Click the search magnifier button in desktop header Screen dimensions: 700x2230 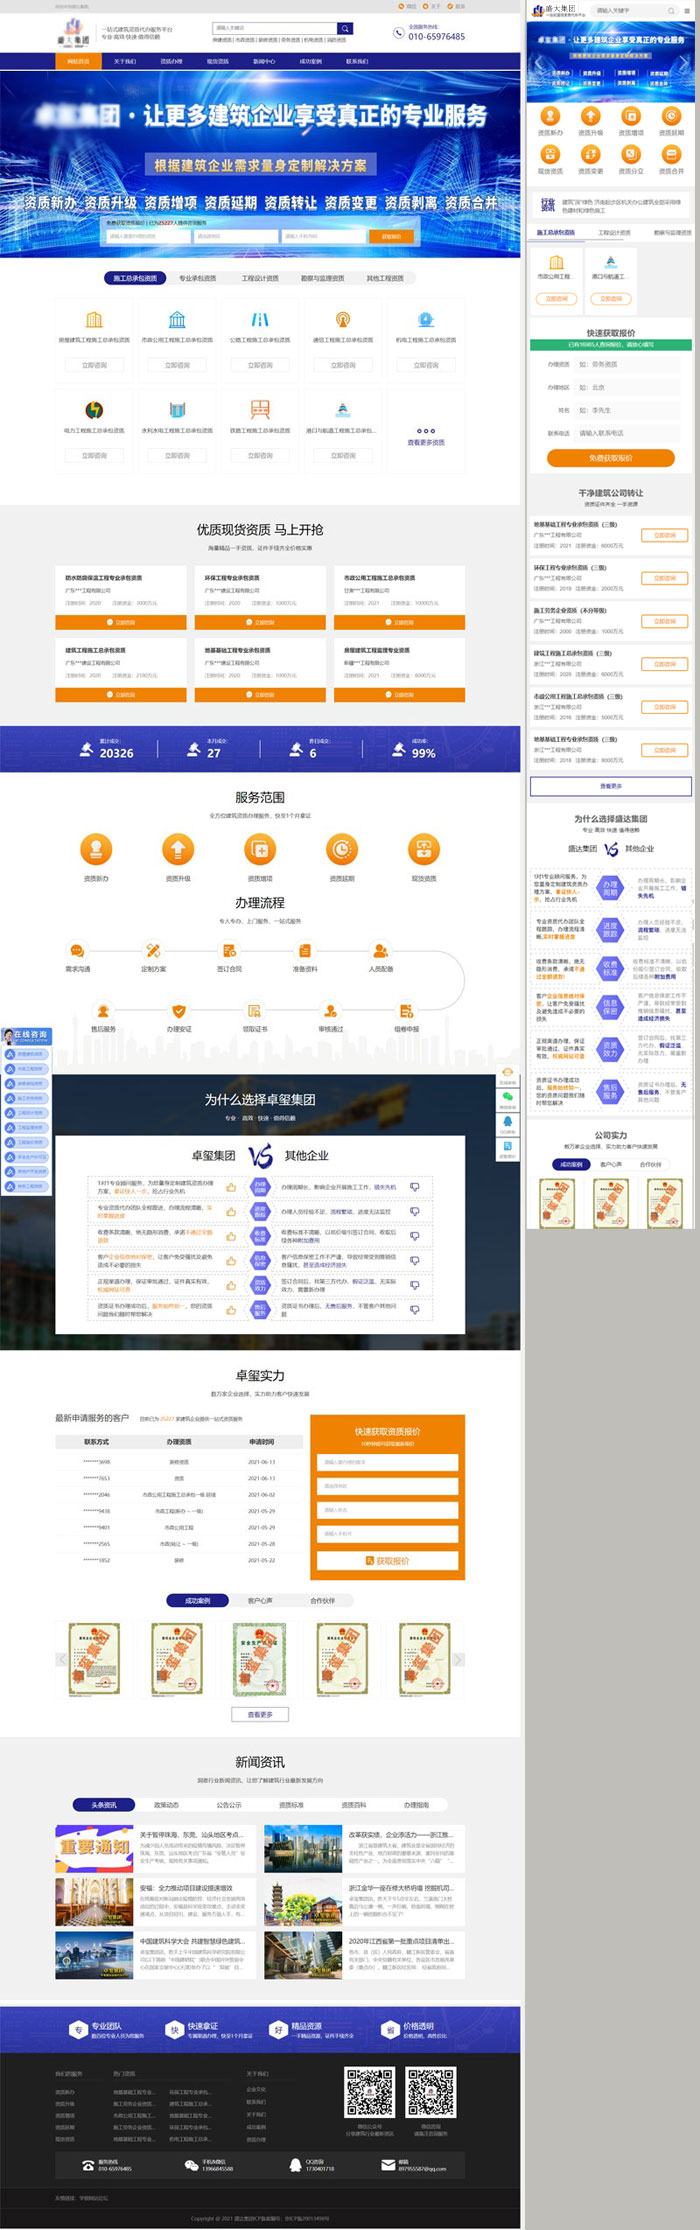[345, 28]
